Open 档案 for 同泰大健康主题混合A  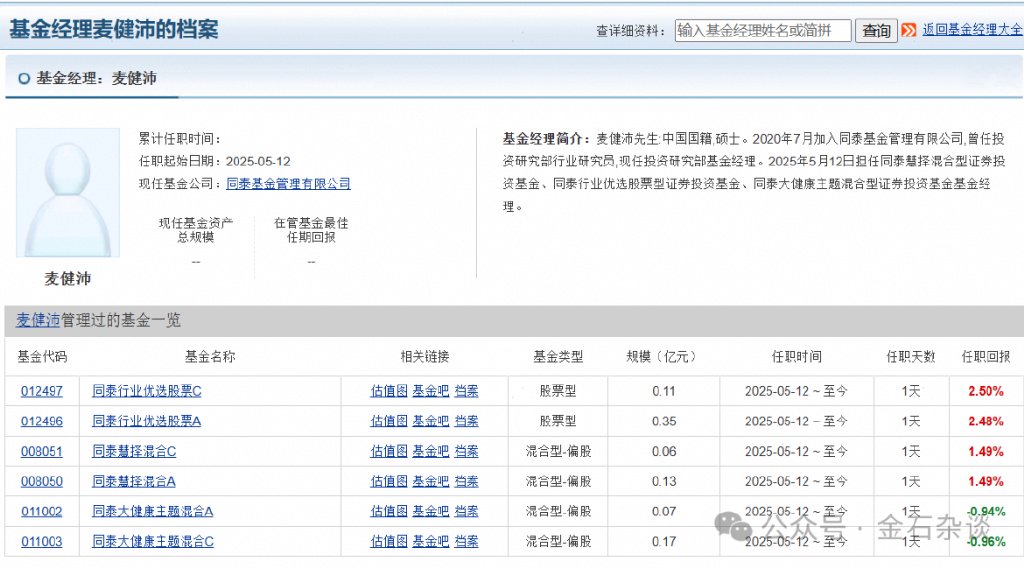466,511
